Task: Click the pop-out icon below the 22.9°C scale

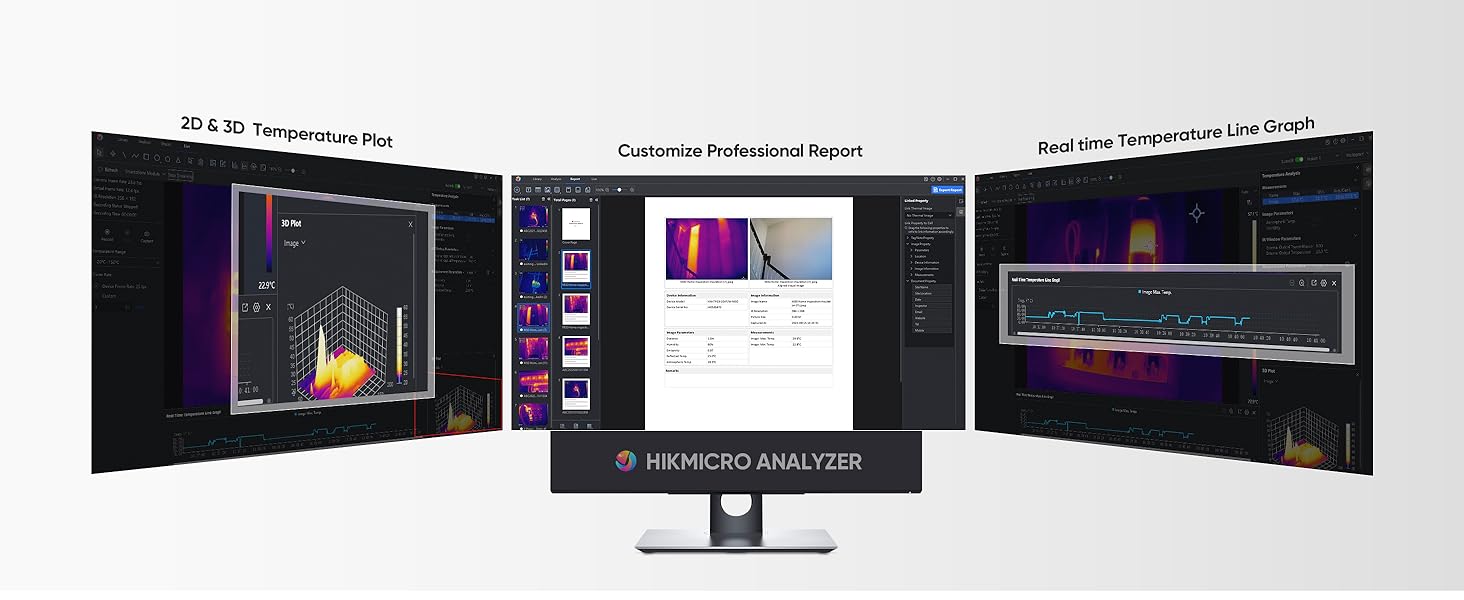Action: (245, 307)
